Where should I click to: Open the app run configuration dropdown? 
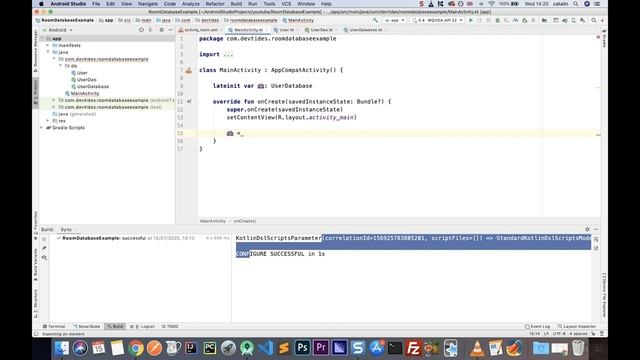point(395,20)
